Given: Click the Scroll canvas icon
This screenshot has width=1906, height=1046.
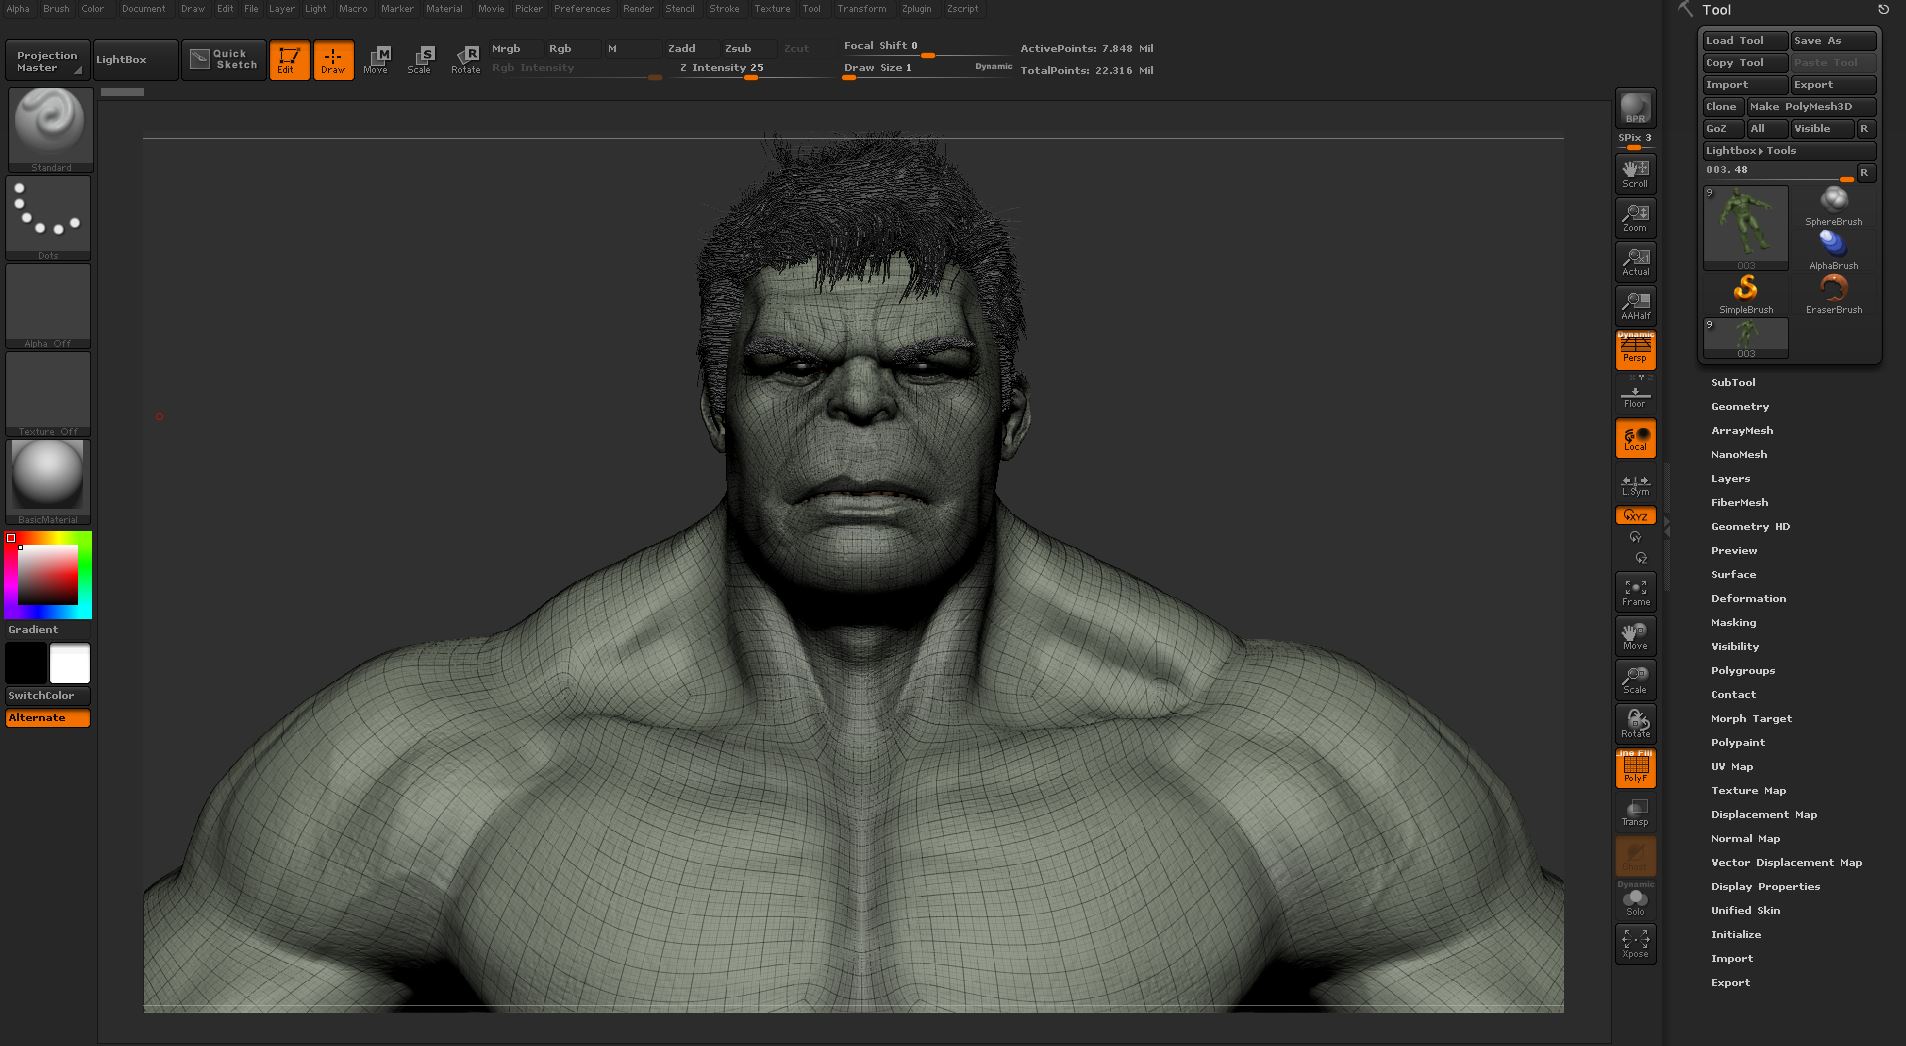Looking at the screenshot, I should pyautogui.click(x=1635, y=174).
